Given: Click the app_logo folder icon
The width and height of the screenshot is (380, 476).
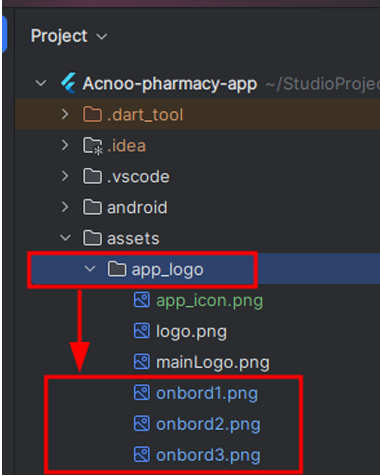Looking at the screenshot, I should pyautogui.click(x=117, y=269).
